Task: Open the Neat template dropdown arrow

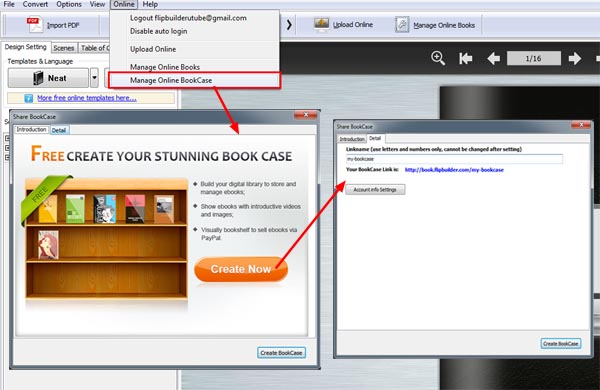Action: coord(95,78)
